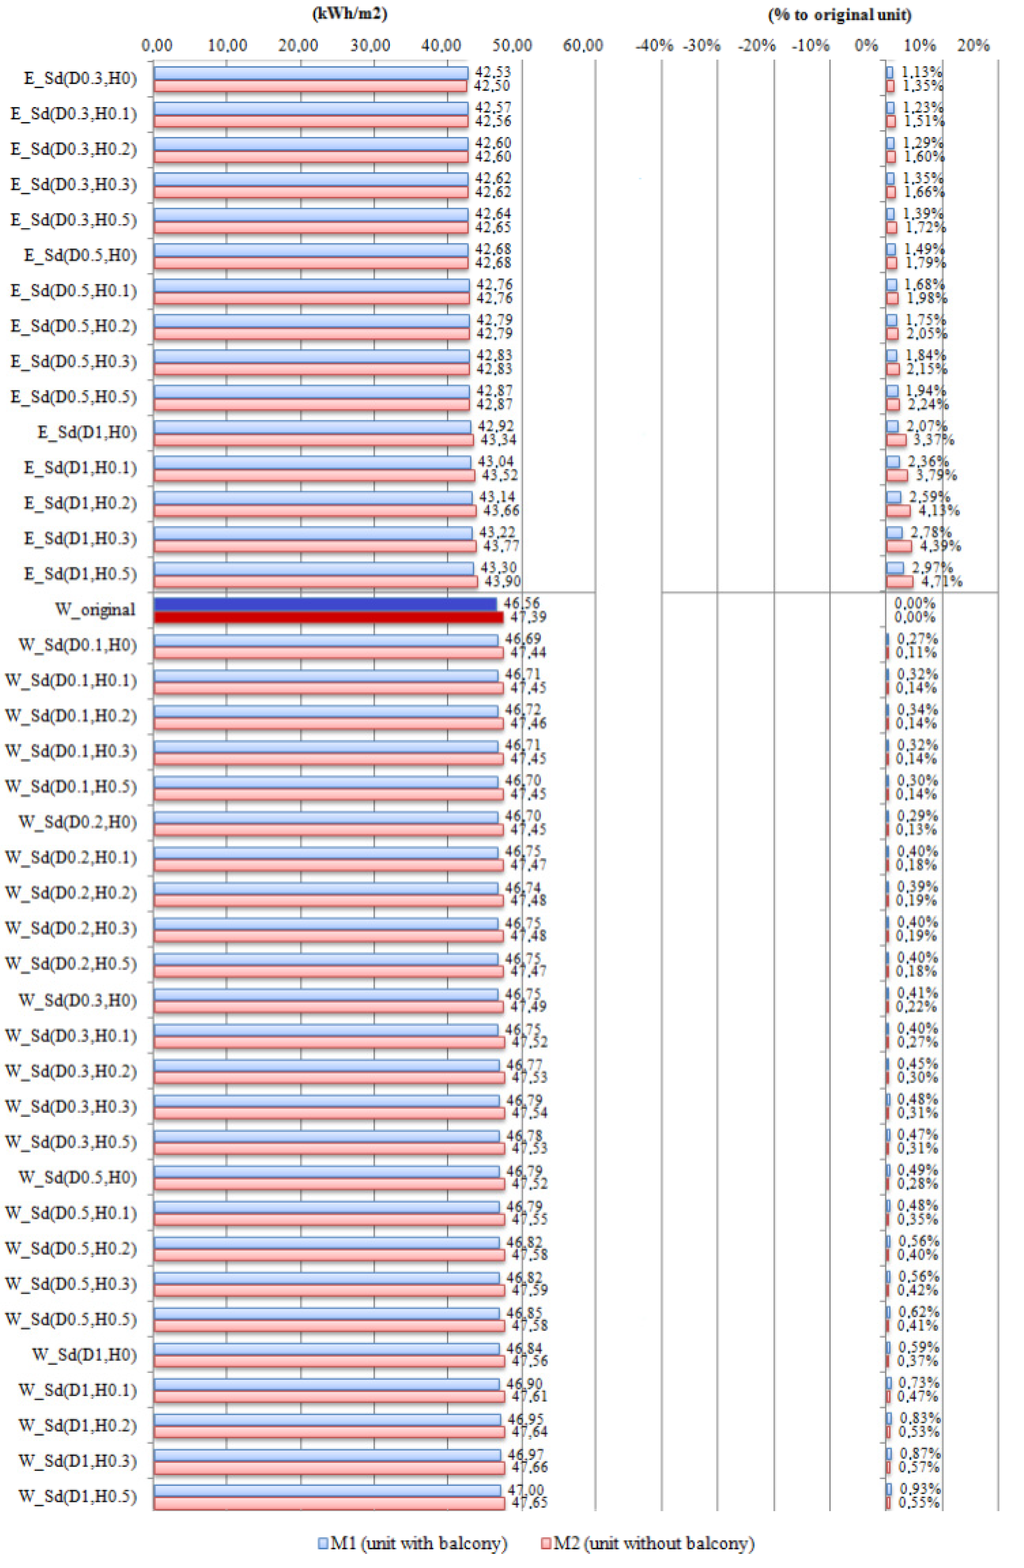This screenshot has width=1024, height=1568.
Task: Click the '-40%' axis tick label
Action: pos(654,45)
